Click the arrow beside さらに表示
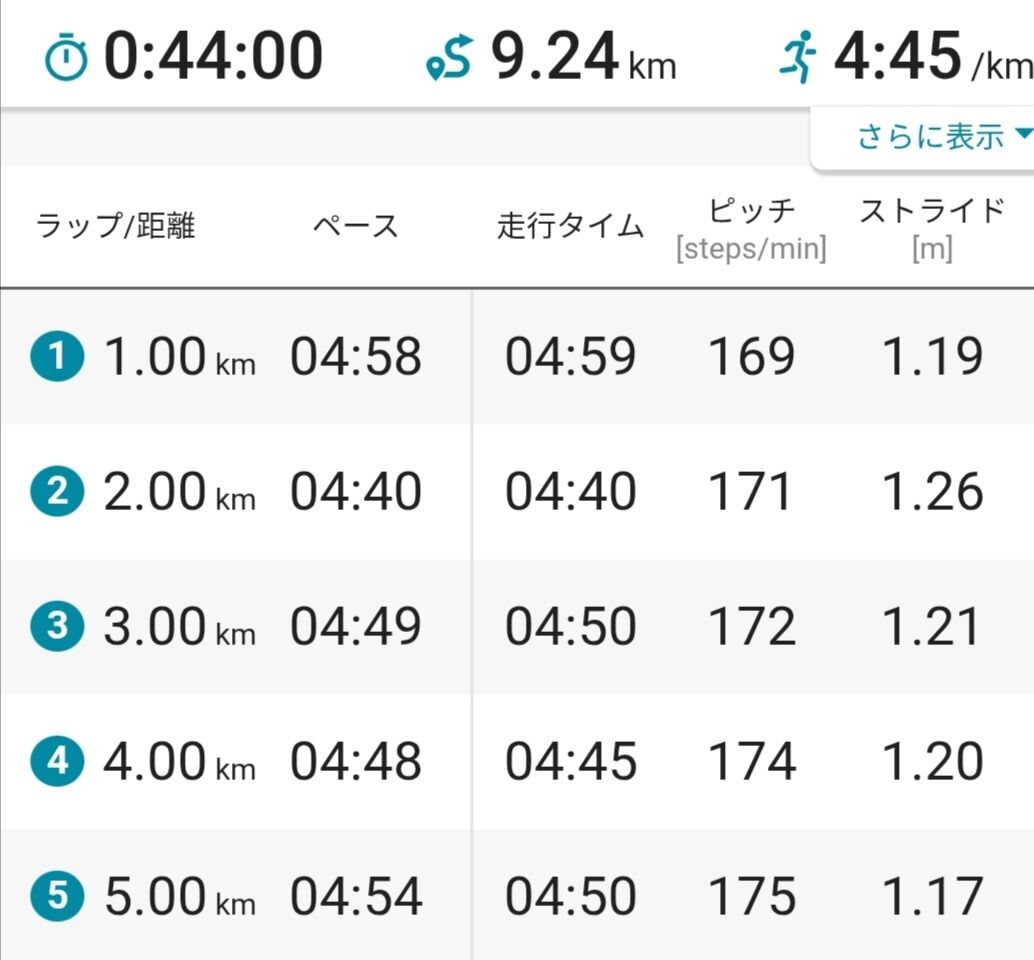Image resolution: width=1034 pixels, height=960 pixels. point(1023,134)
